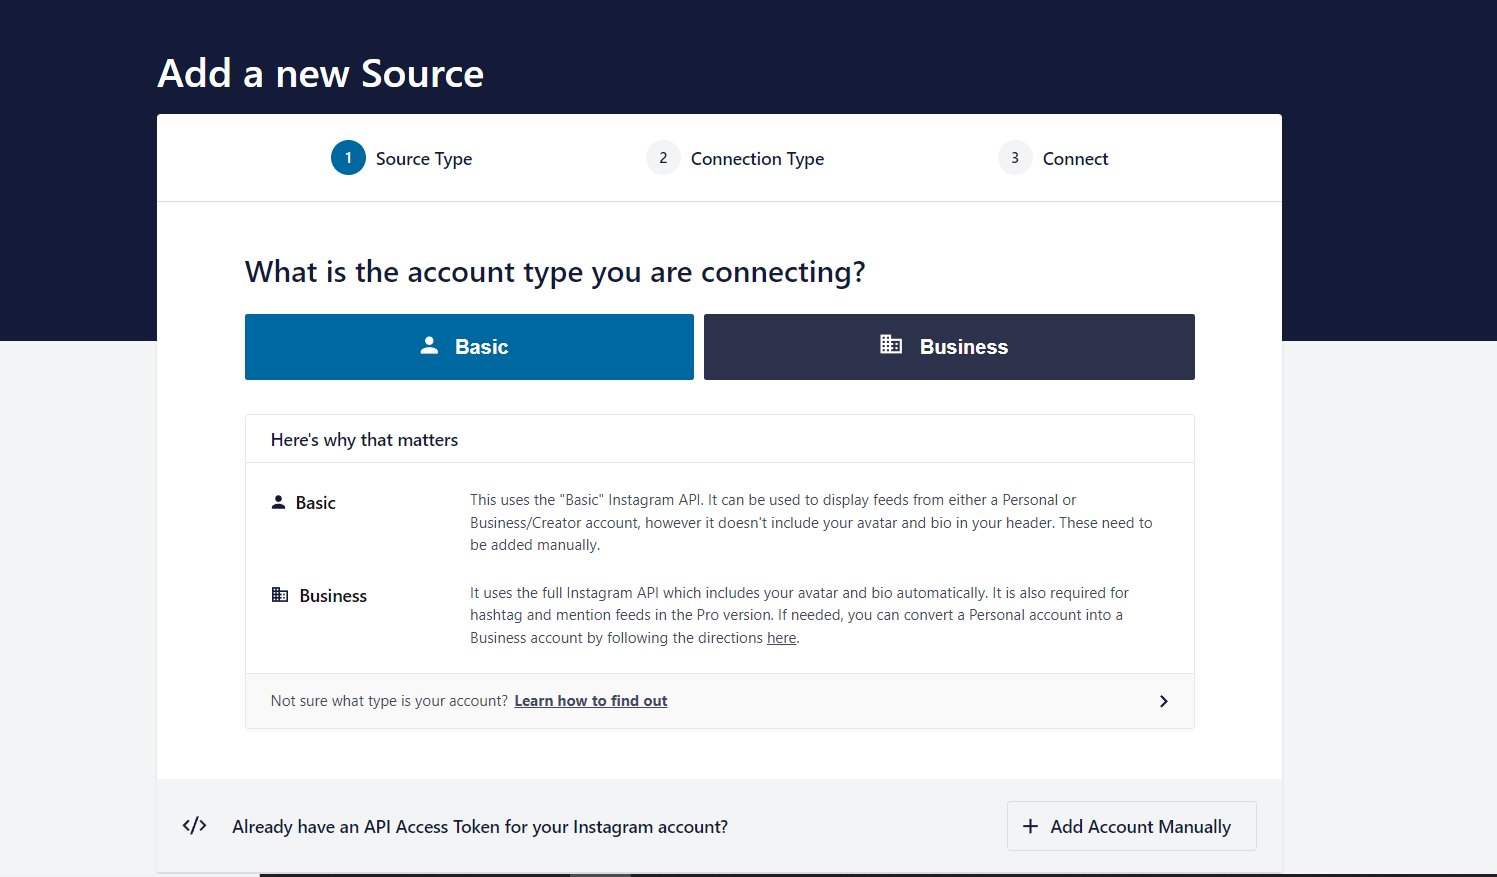Collapse the 'Here's why that matters' panel header
Viewport: 1497px width, 877px height.
click(x=364, y=438)
